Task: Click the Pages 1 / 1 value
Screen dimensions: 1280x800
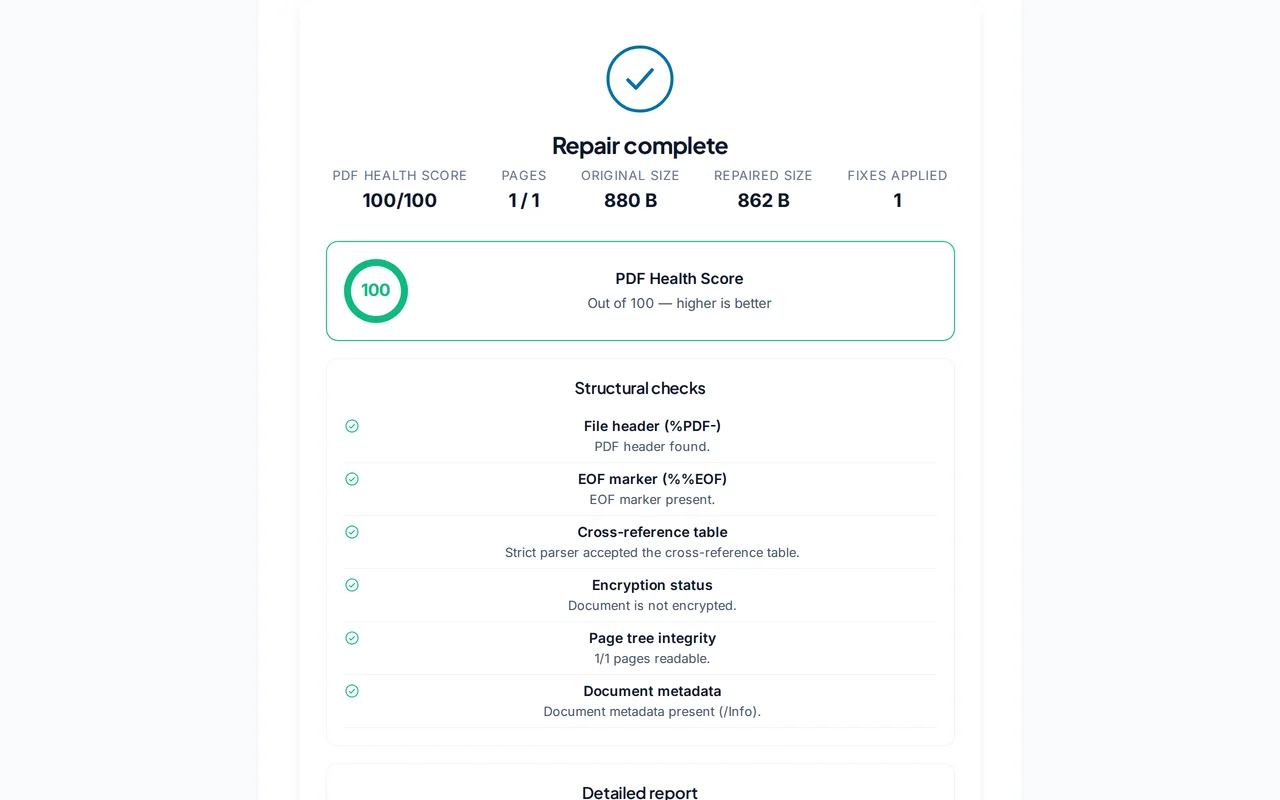Action: point(524,200)
